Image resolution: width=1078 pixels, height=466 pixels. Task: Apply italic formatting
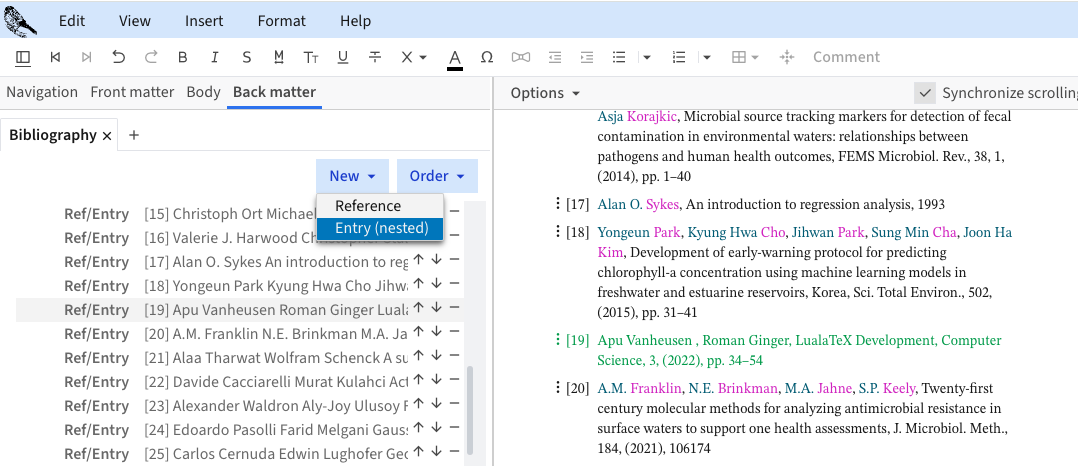(214, 57)
